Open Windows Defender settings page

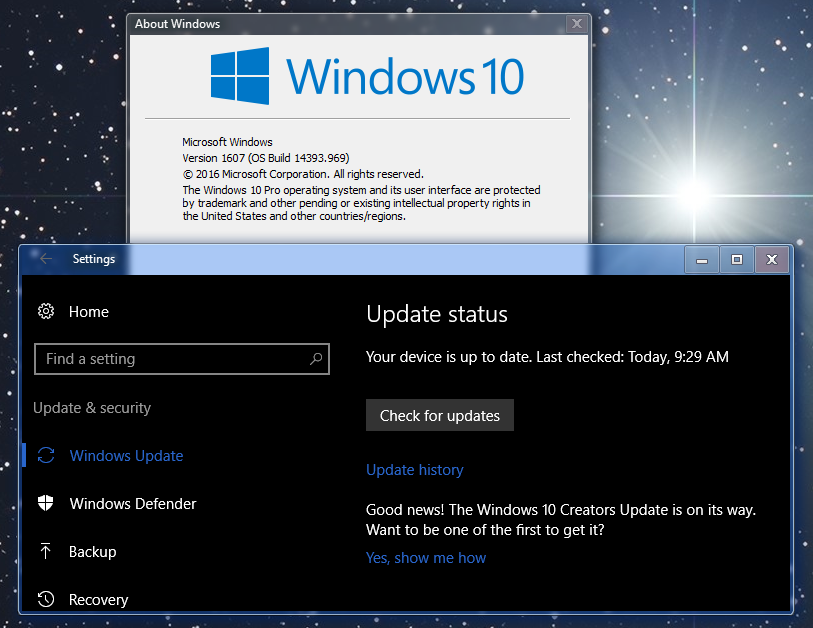(x=133, y=504)
